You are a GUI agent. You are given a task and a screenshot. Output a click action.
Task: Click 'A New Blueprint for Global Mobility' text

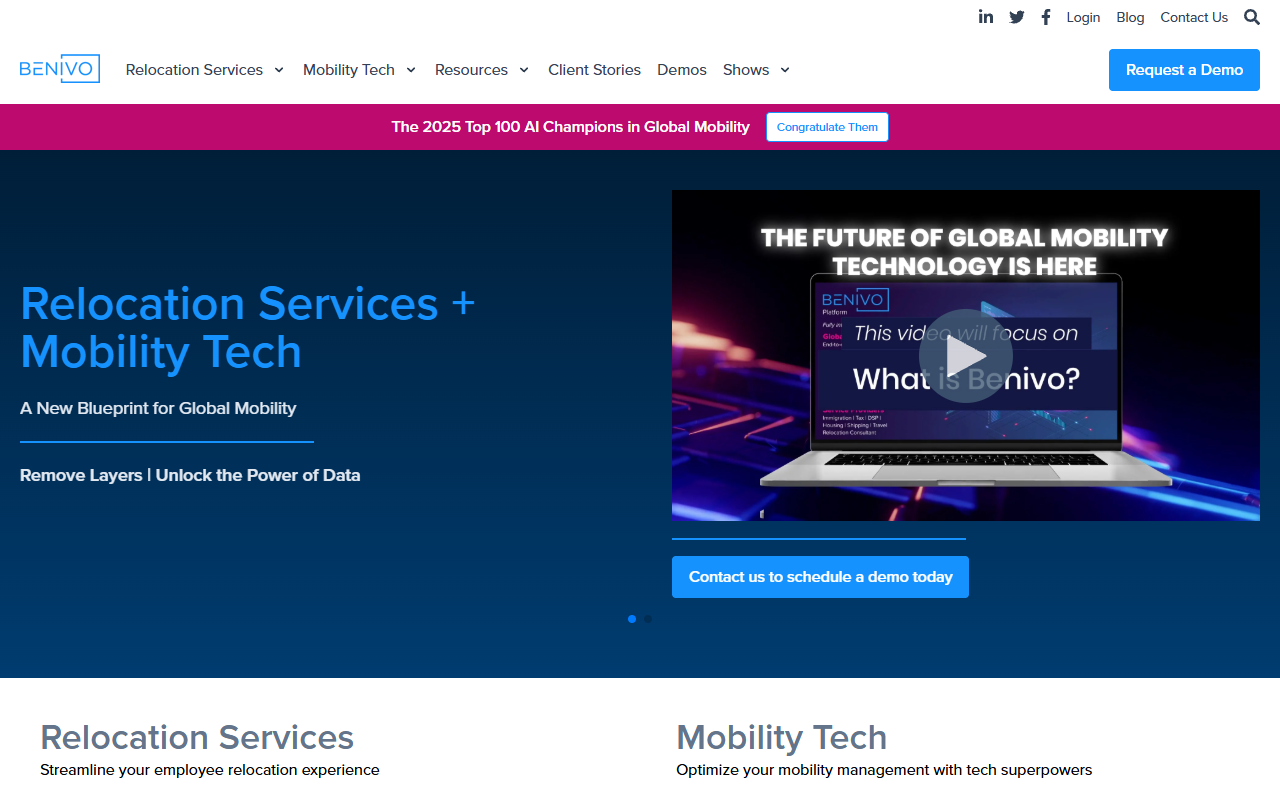pyautogui.click(x=158, y=408)
